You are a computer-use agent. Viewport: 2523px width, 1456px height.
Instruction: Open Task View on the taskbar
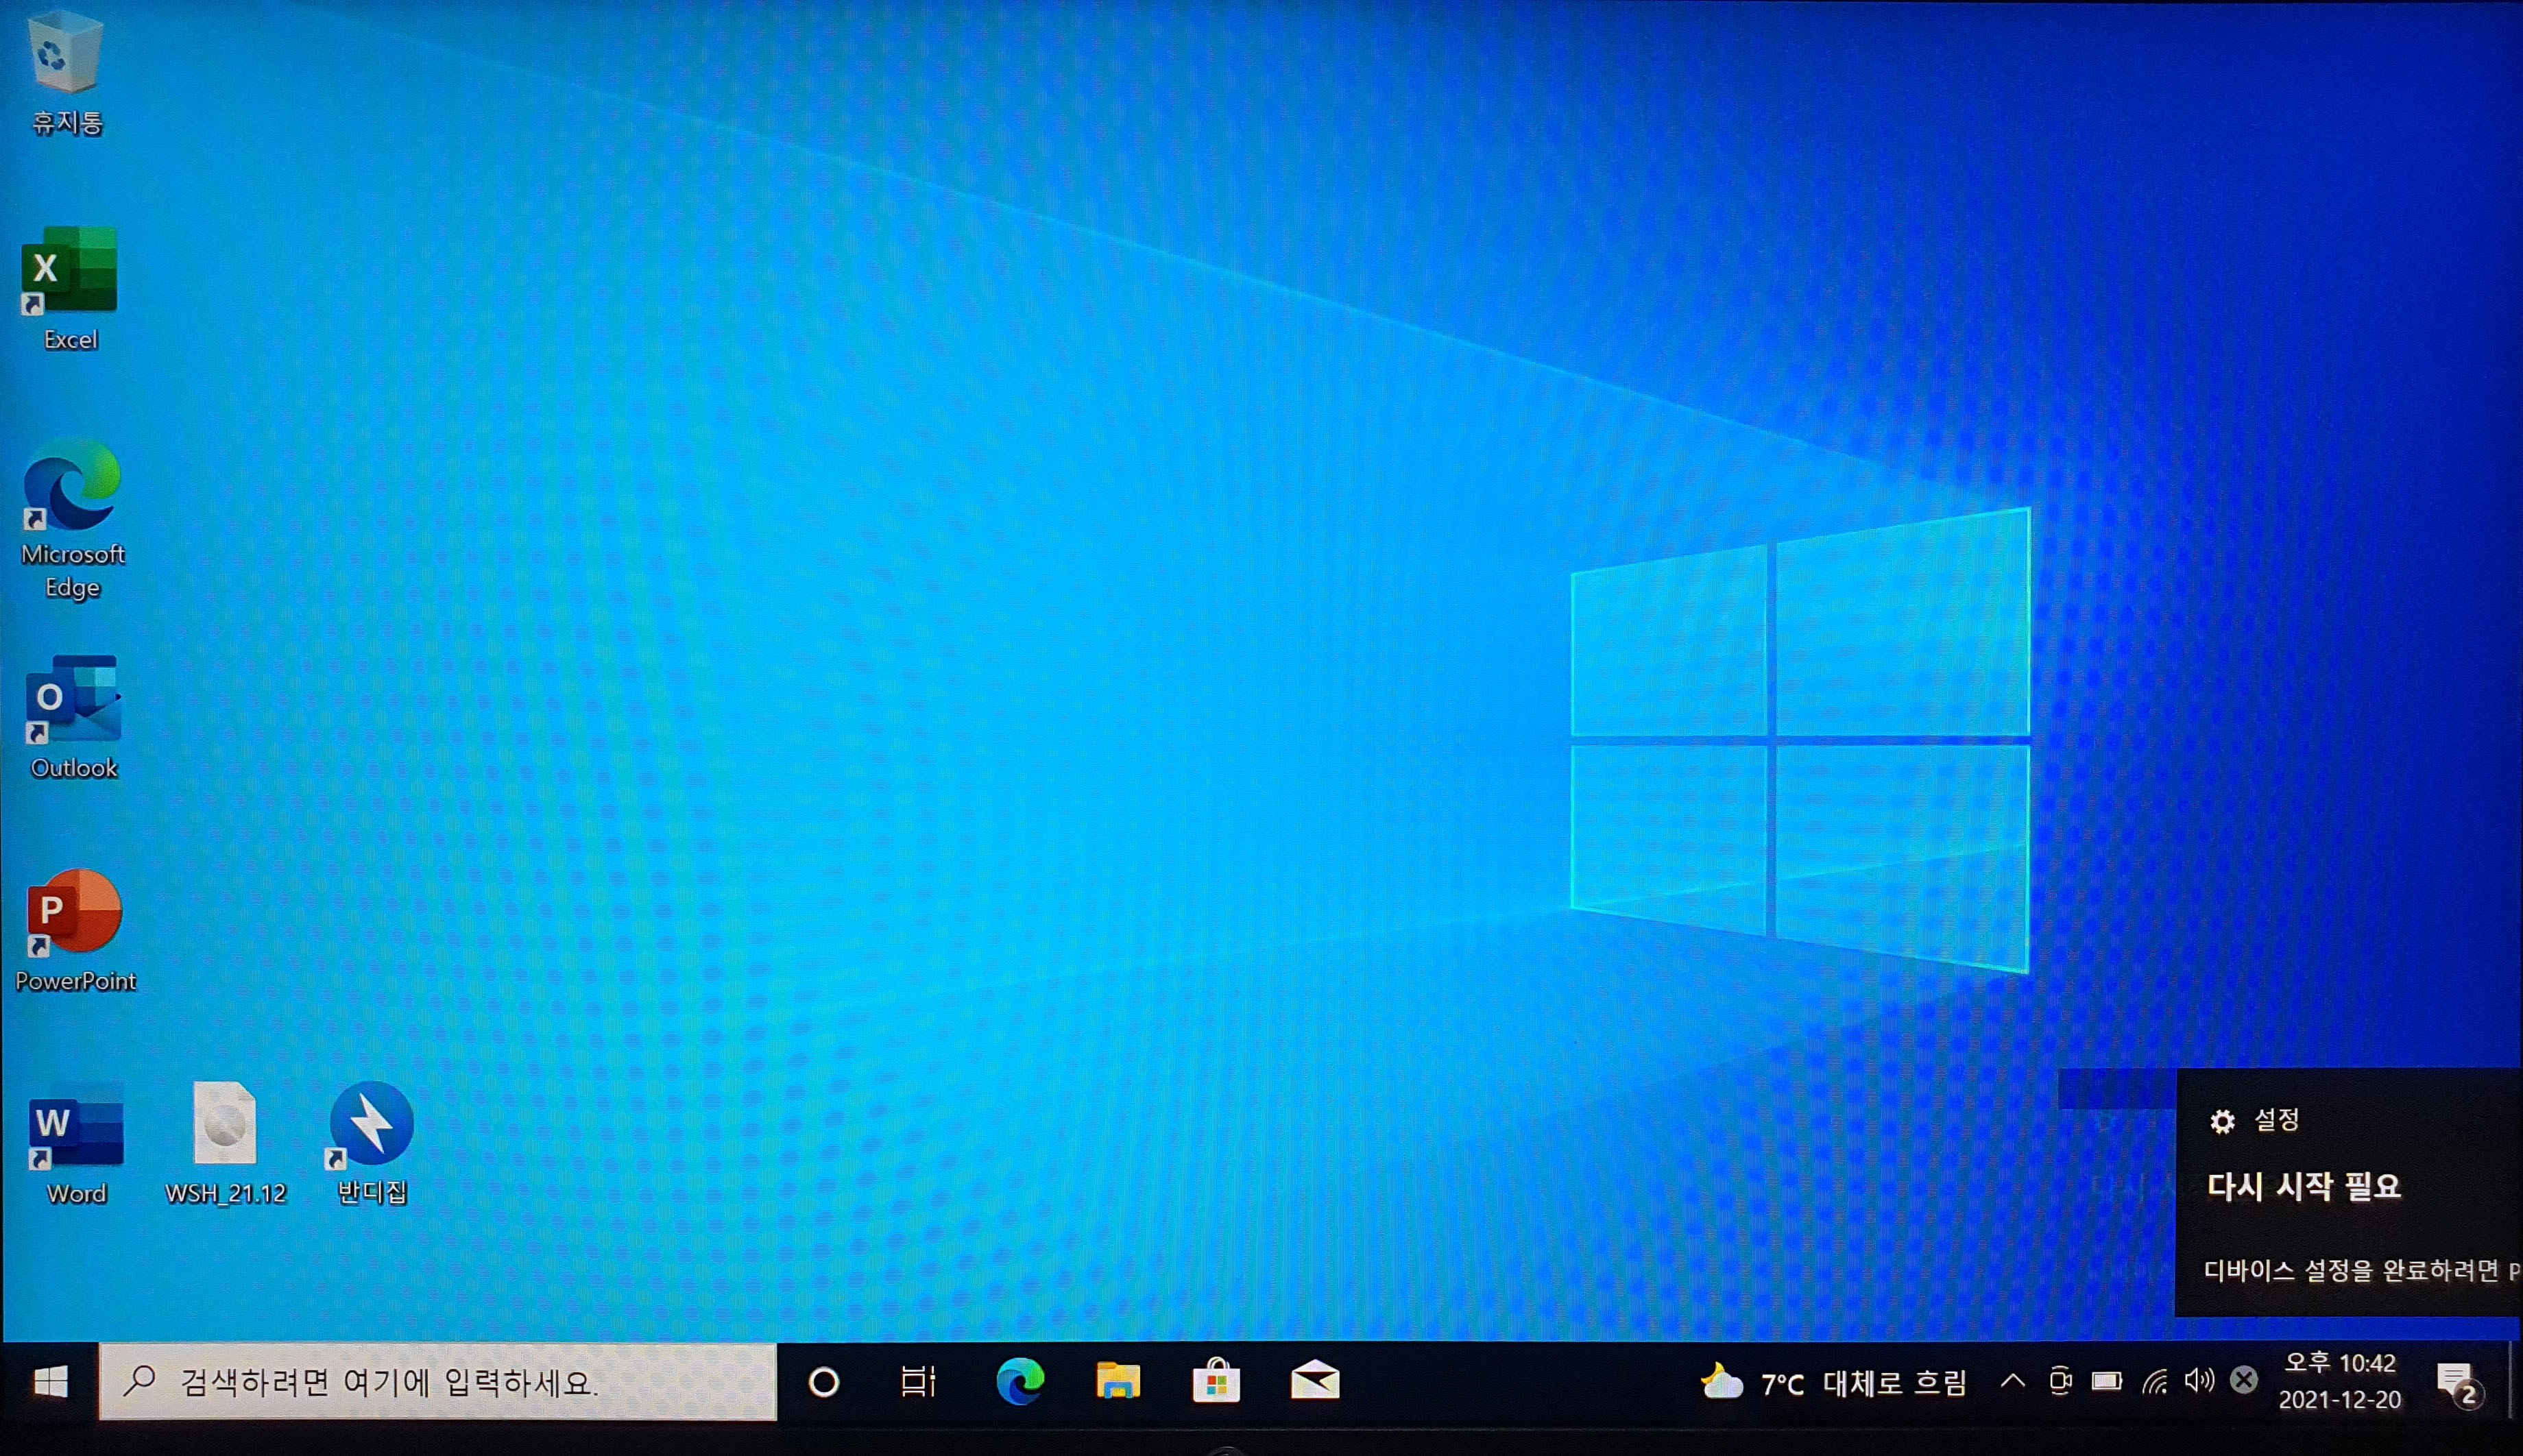(x=918, y=1382)
